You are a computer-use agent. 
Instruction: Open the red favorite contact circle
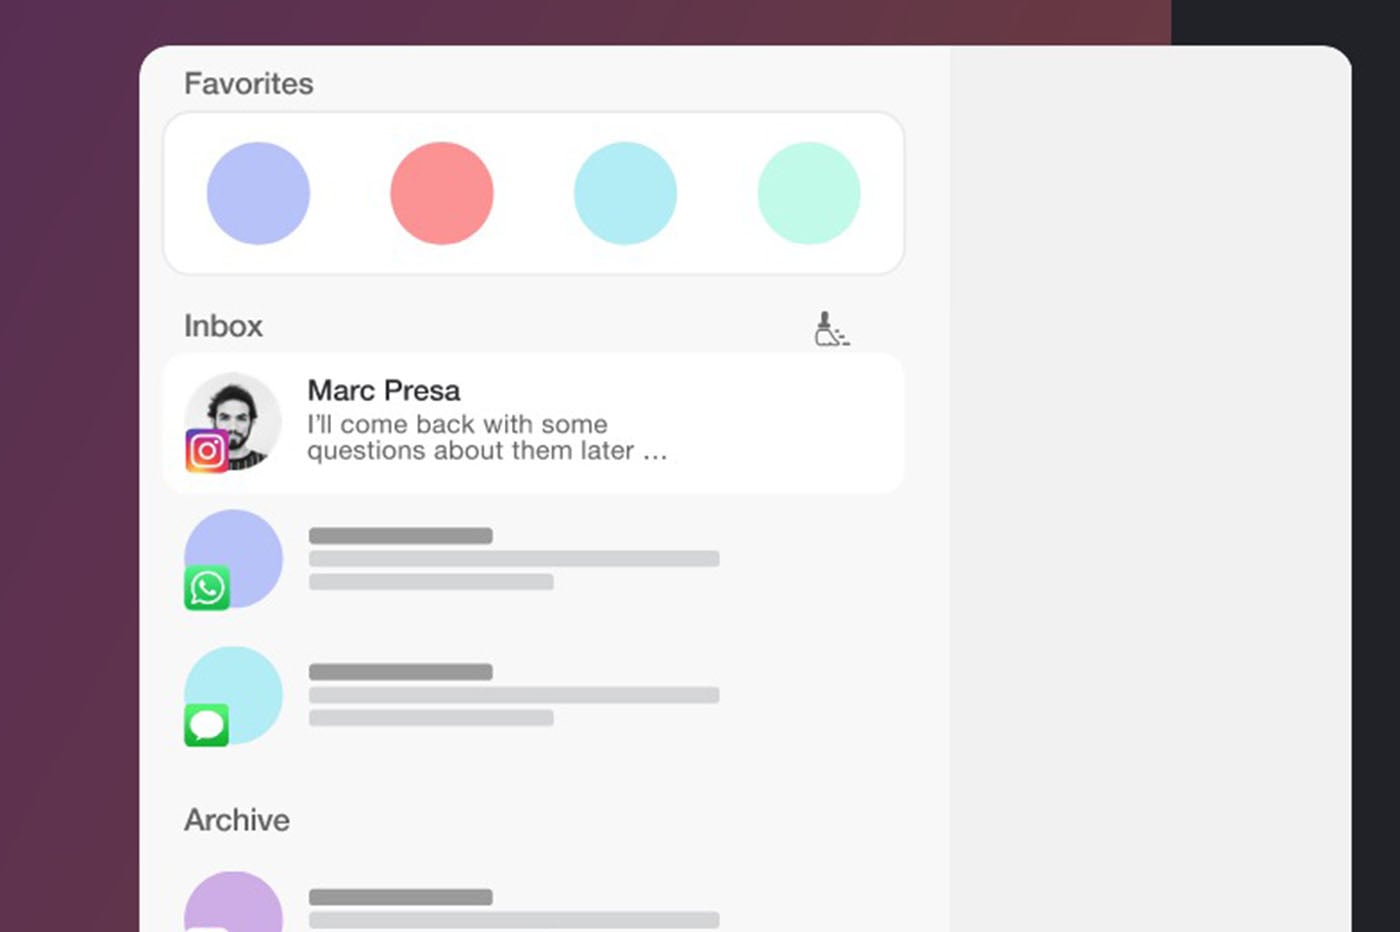(442, 193)
